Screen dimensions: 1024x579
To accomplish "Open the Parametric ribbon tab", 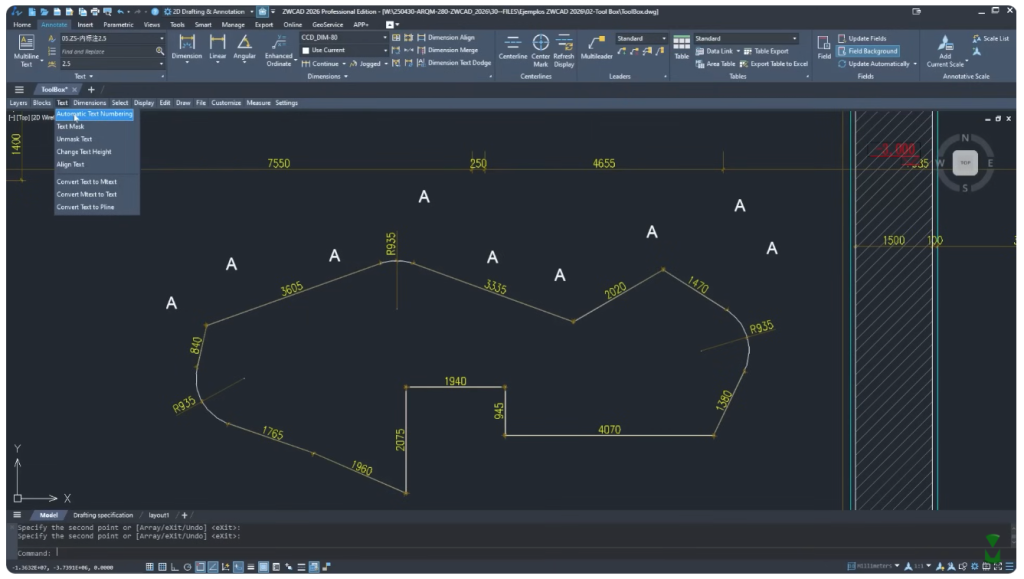I will point(118,25).
